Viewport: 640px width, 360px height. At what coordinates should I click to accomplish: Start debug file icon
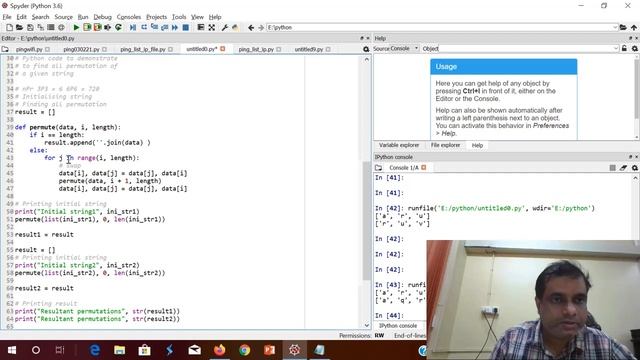click(x=133, y=27)
